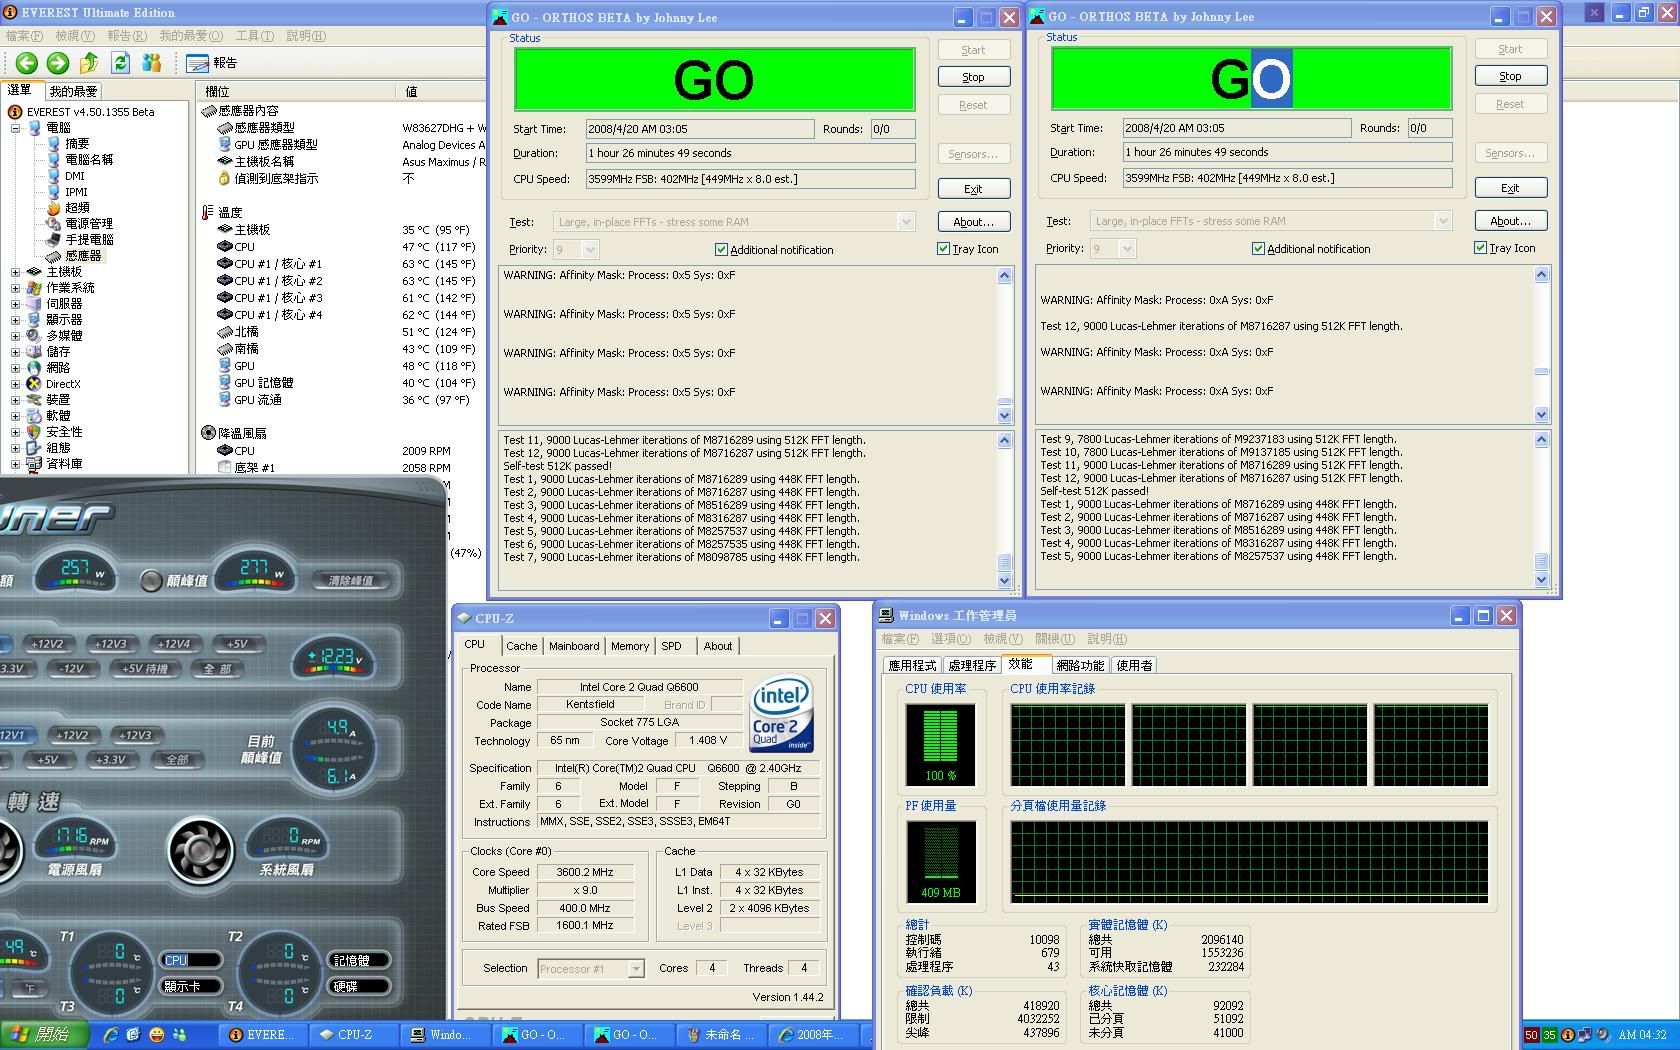
Task: Click Exit in left ORTHOS window
Action: click(973, 189)
